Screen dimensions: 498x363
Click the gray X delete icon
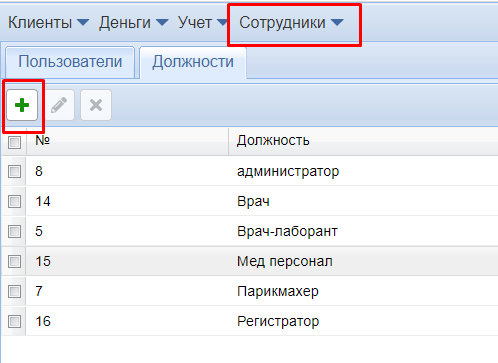[x=96, y=105]
